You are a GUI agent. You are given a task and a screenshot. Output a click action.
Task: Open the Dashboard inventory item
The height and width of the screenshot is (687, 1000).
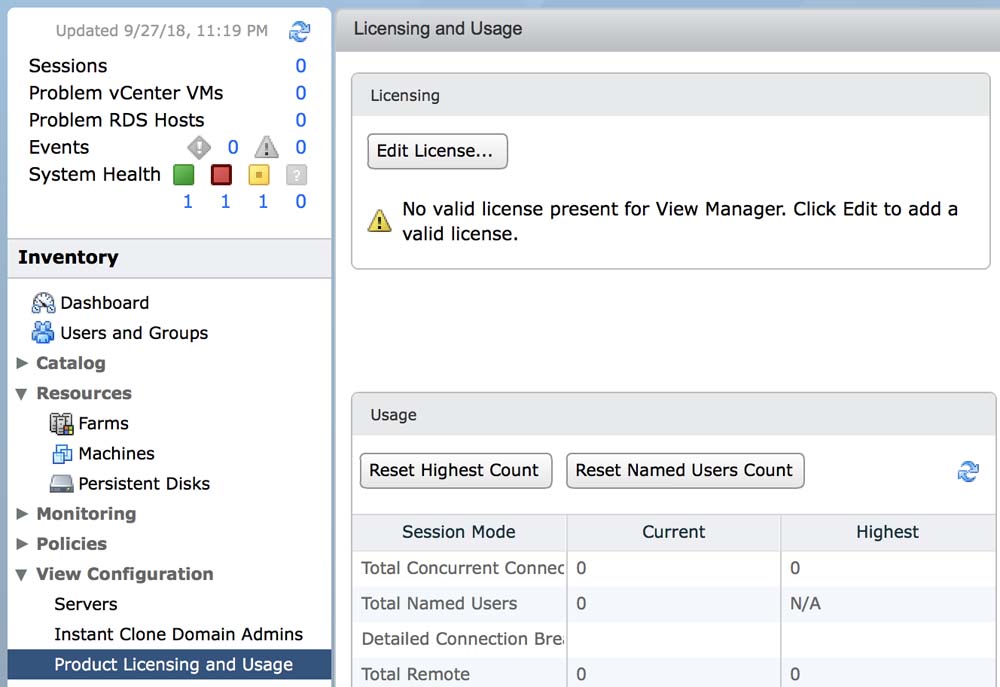(104, 303)
